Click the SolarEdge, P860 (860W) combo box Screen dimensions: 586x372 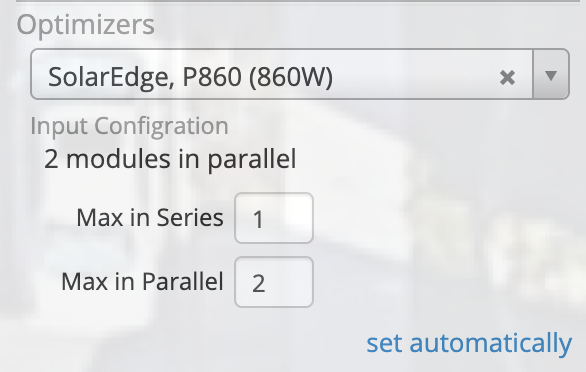coord(300,74)
